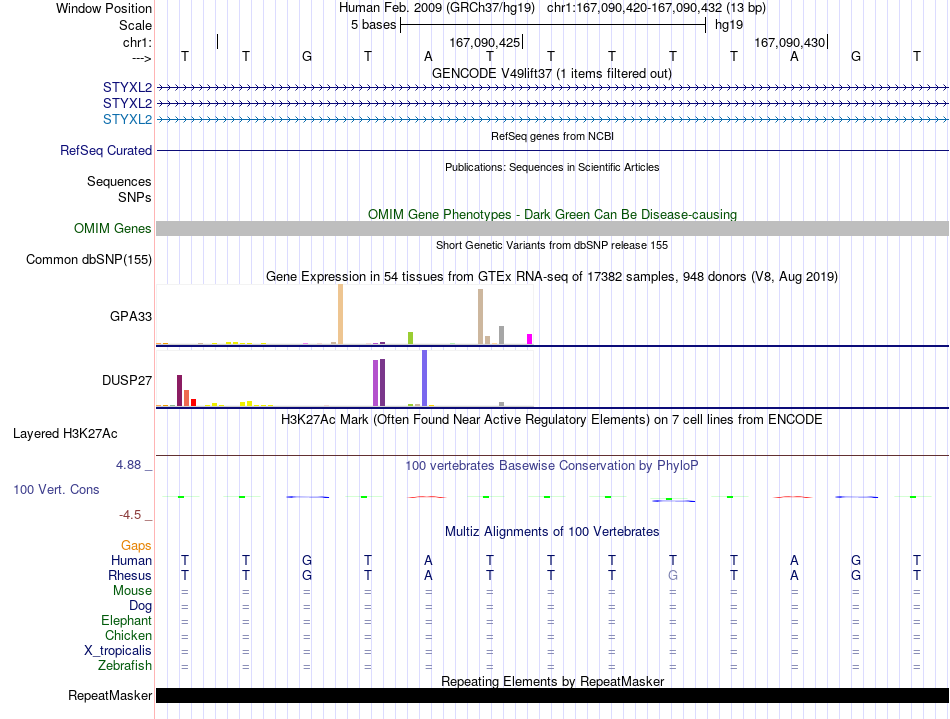
Task: Click the tallest tan bar in the GPA33 chart
Action: pos(340,314)
